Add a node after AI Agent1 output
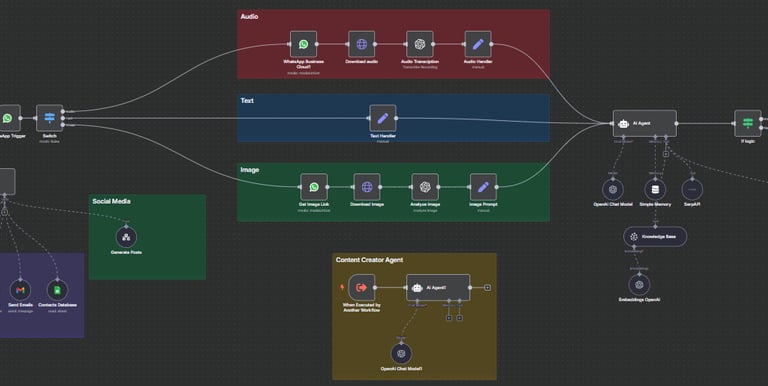This screenshot has height=386, width=768. pos(487,288)
